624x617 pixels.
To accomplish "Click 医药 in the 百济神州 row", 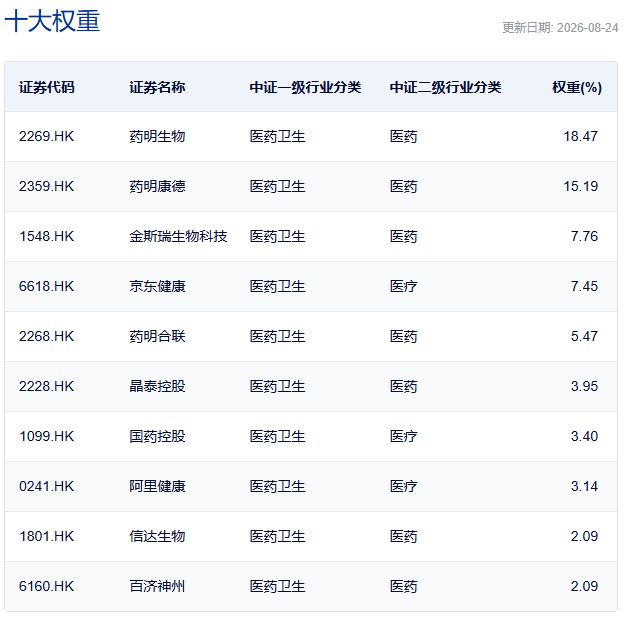I will coord(404,586).
